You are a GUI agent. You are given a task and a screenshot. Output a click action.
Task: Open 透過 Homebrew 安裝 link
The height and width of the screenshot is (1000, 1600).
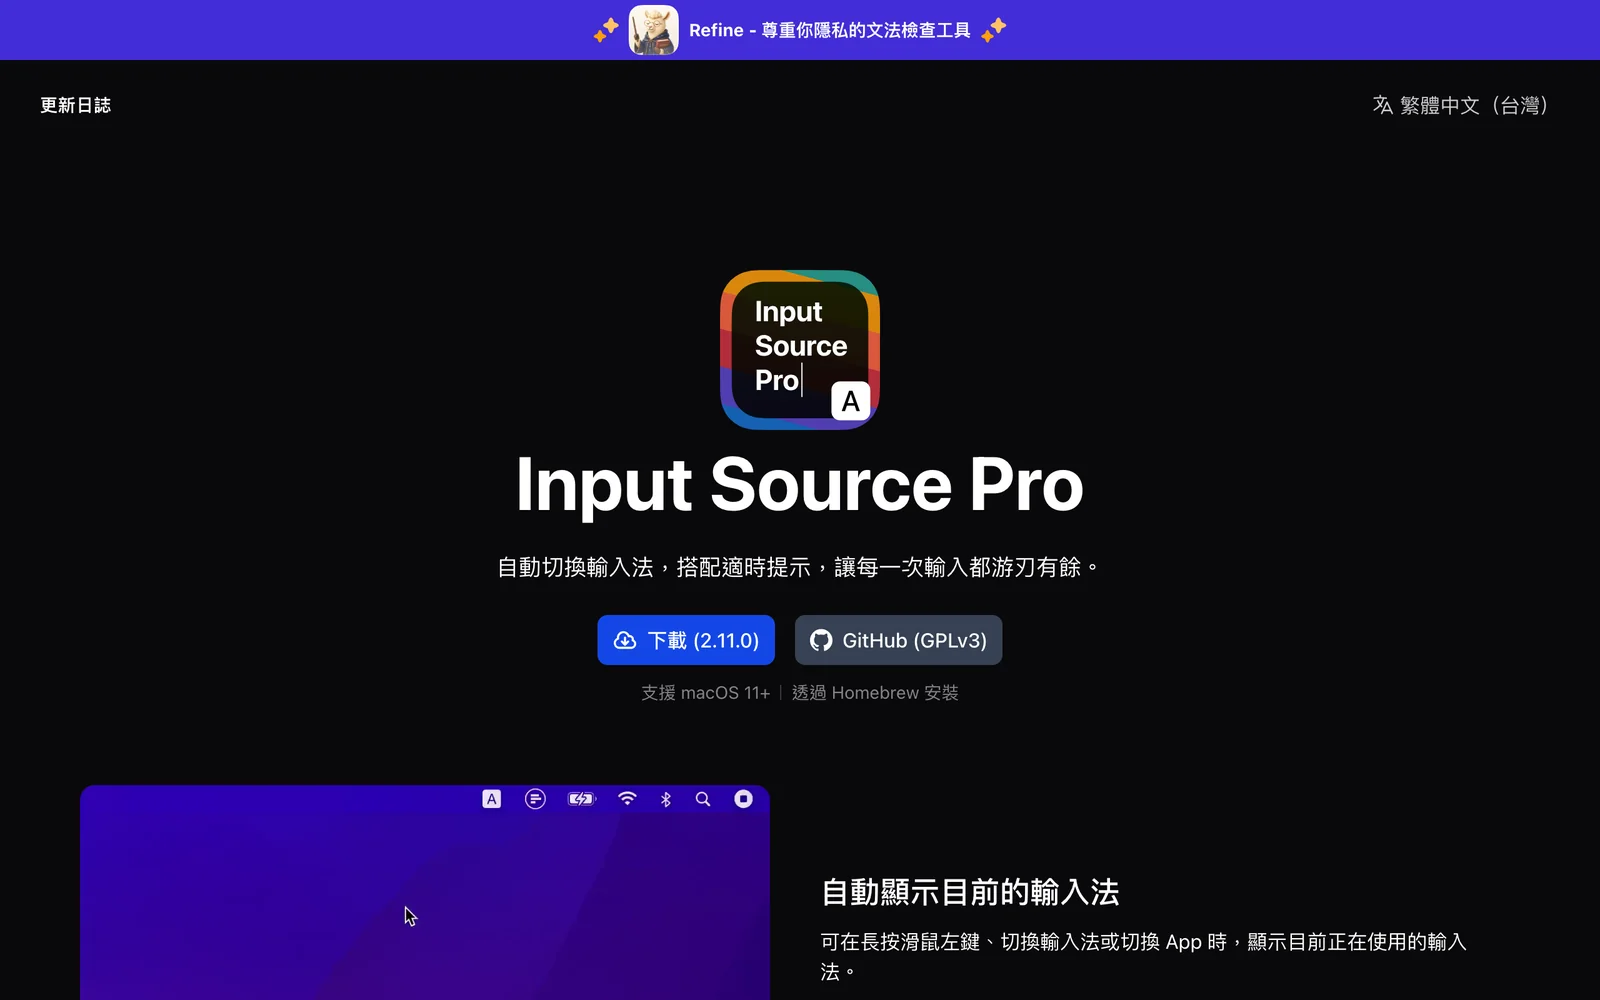pos(875,693)
